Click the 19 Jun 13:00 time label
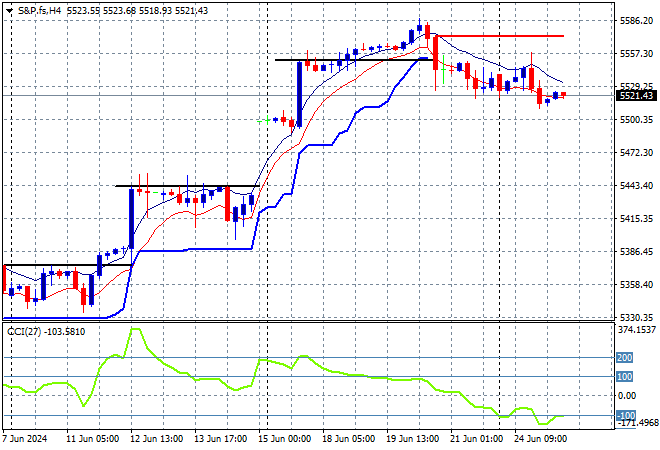The image size is (660, 450). click(412, 439)
